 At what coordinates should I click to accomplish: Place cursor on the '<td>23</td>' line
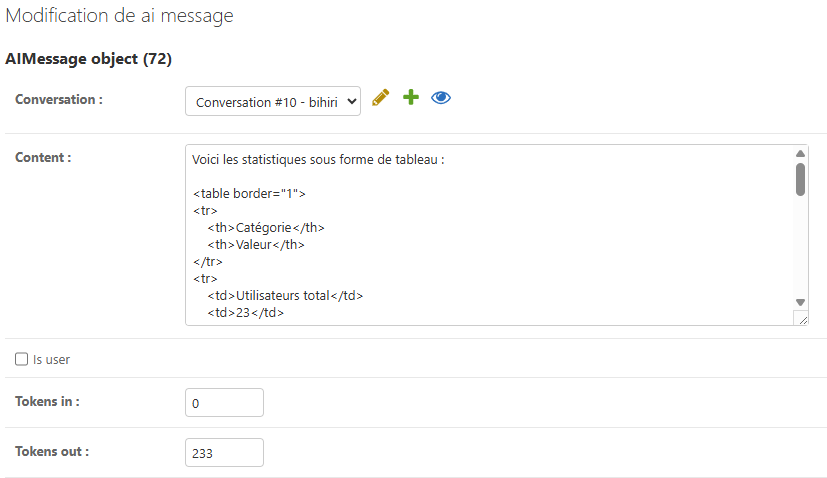click(245, 313)
